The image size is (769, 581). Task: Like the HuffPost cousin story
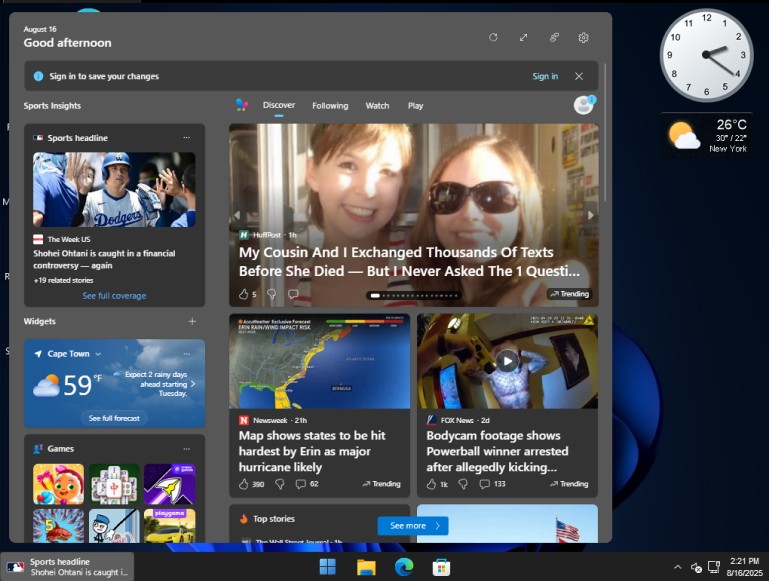[x=244, y=294]
